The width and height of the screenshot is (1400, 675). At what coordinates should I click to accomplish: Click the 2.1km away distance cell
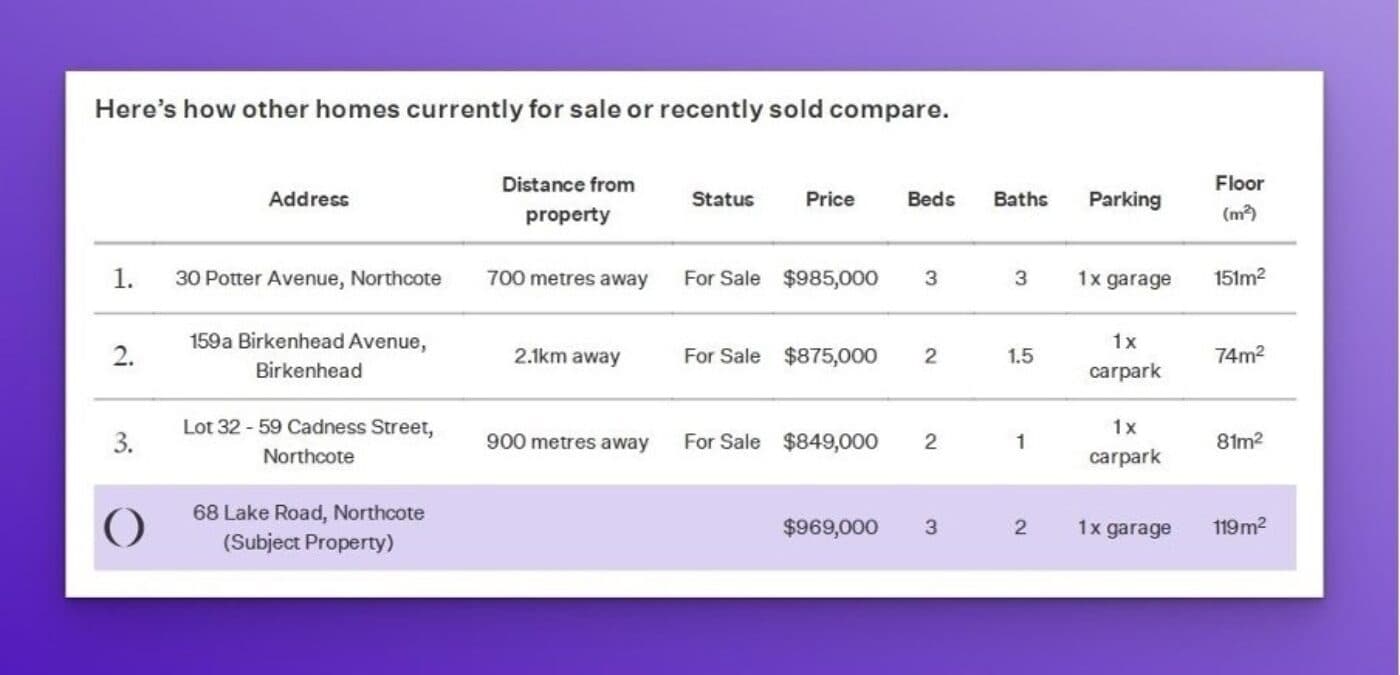coord(567,356)
